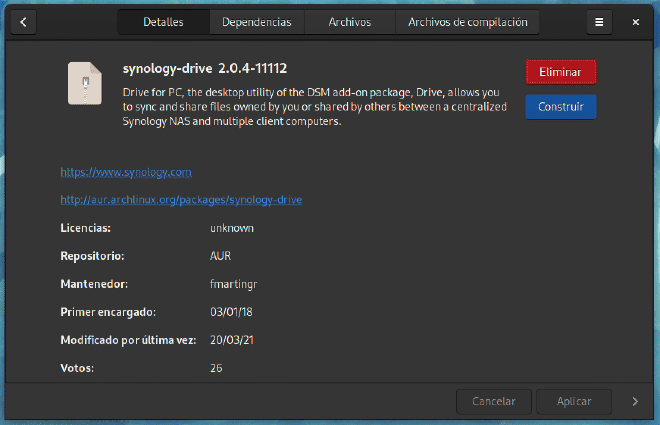This screenshot has width=660, height=425.
Task: Click the Aplicar button
Action: pyautogui.click(x=574, y=401)
